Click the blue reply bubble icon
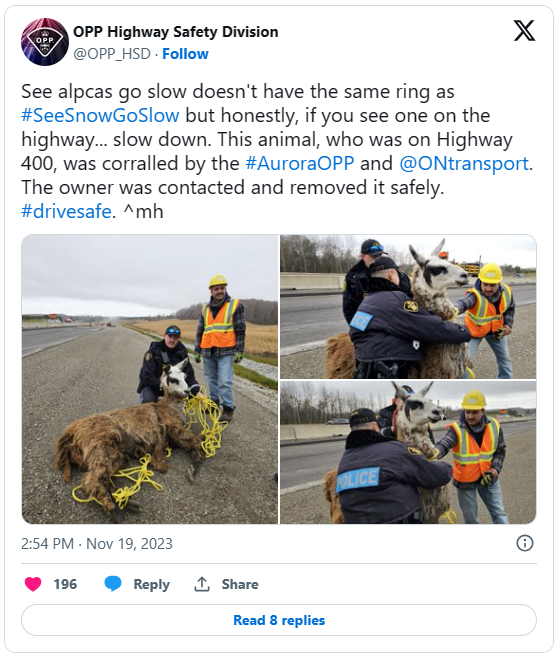The height and width of the screenshot is (660, 558). [113, 584]
